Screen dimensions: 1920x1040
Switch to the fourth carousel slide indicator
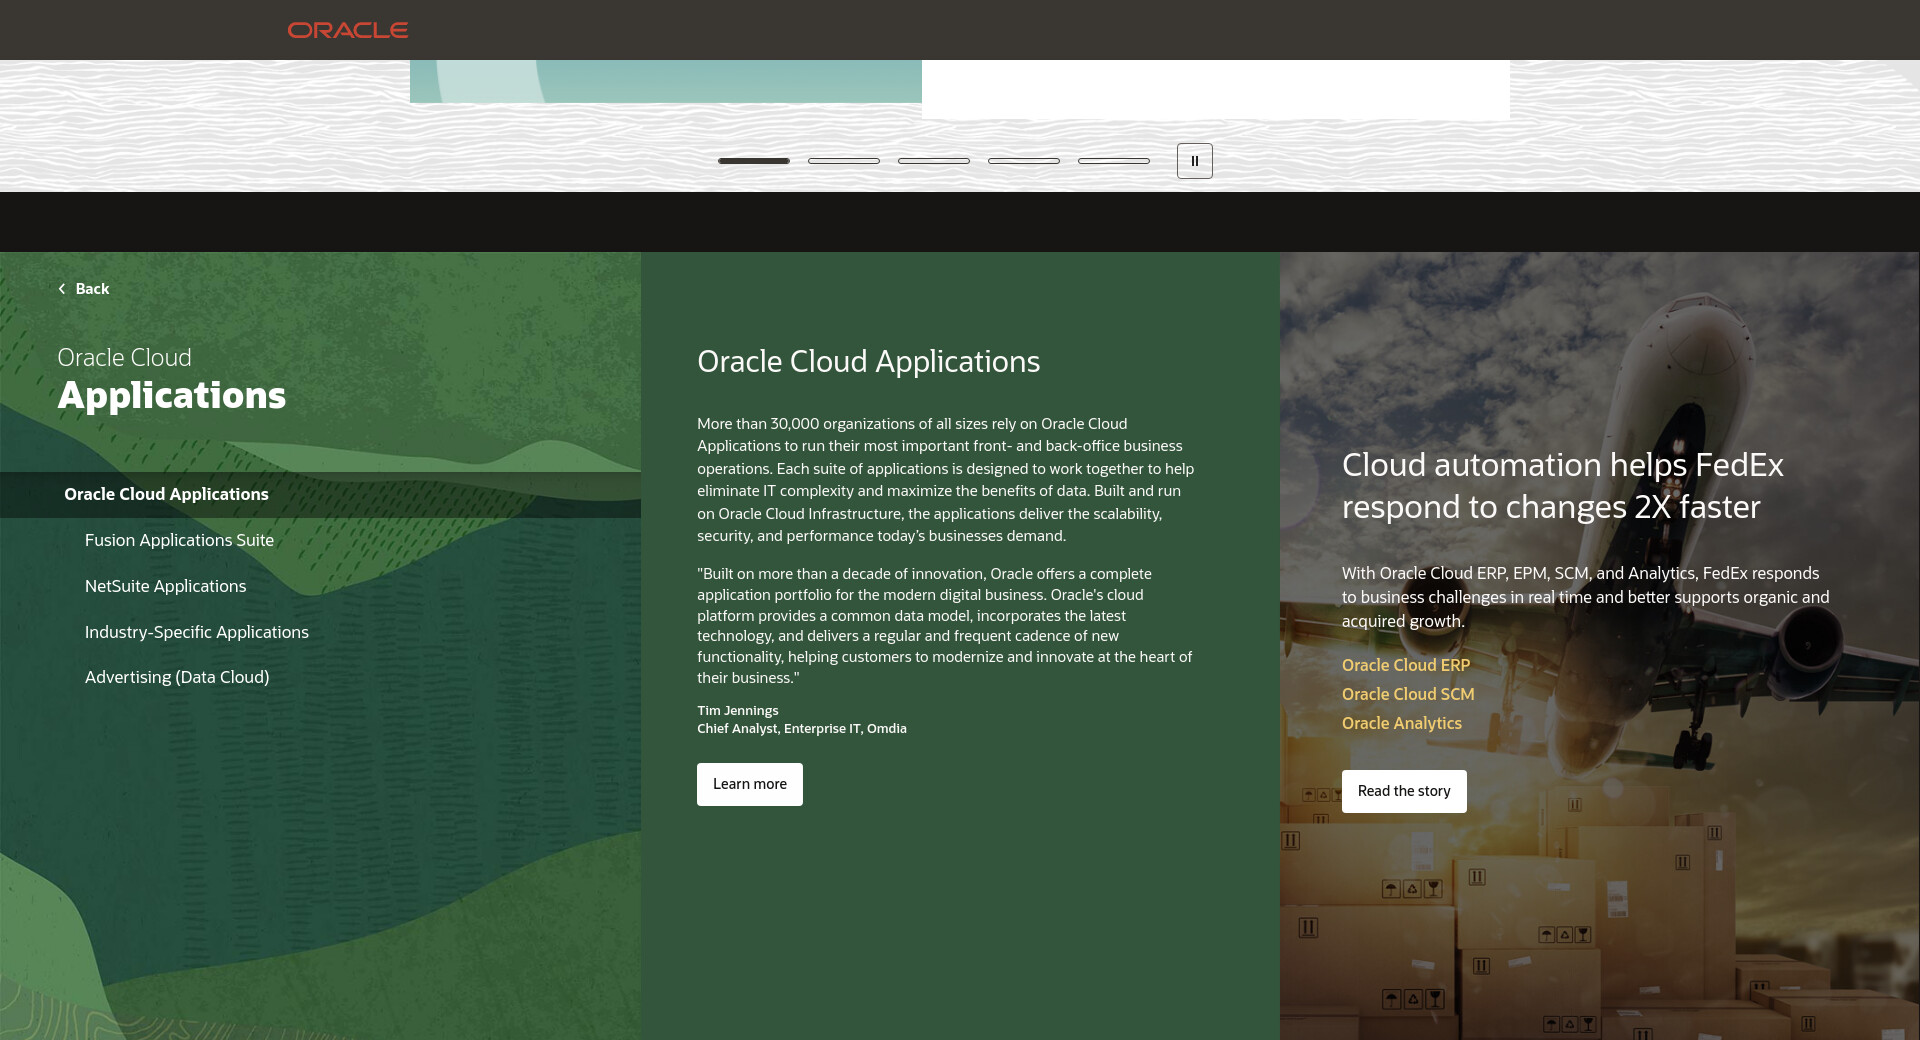[x=1023, y=161]
